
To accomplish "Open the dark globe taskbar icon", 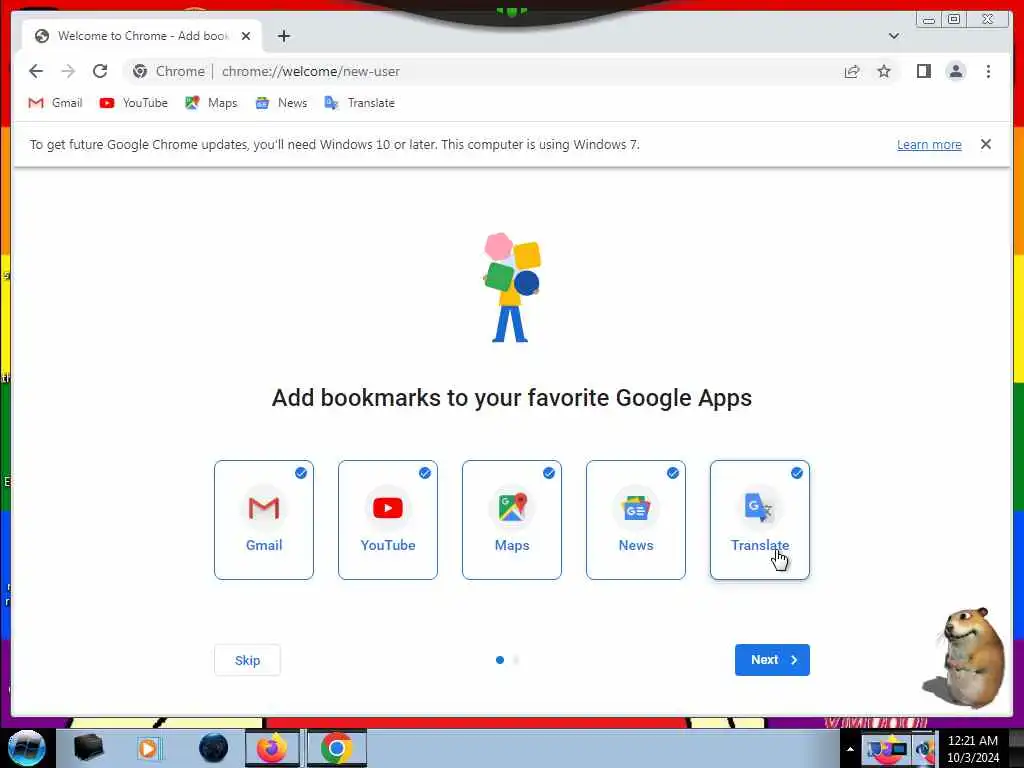I will click(214, 748).
